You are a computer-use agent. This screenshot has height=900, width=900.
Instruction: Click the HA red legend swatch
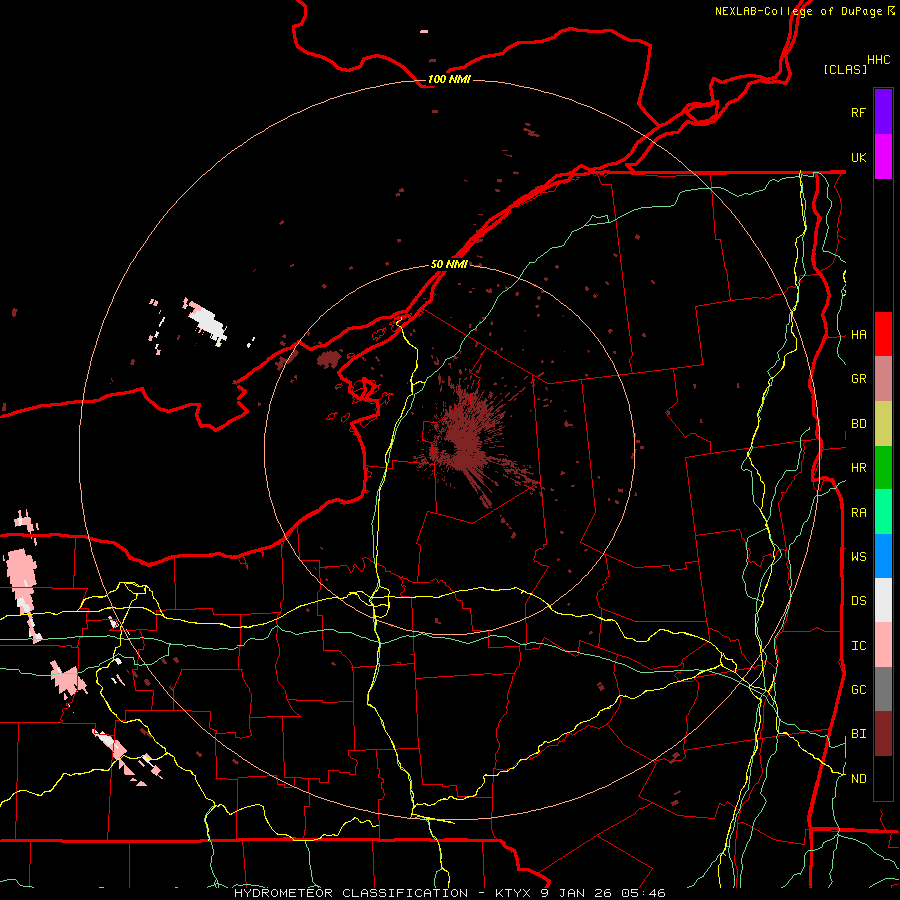click(883, 334)
